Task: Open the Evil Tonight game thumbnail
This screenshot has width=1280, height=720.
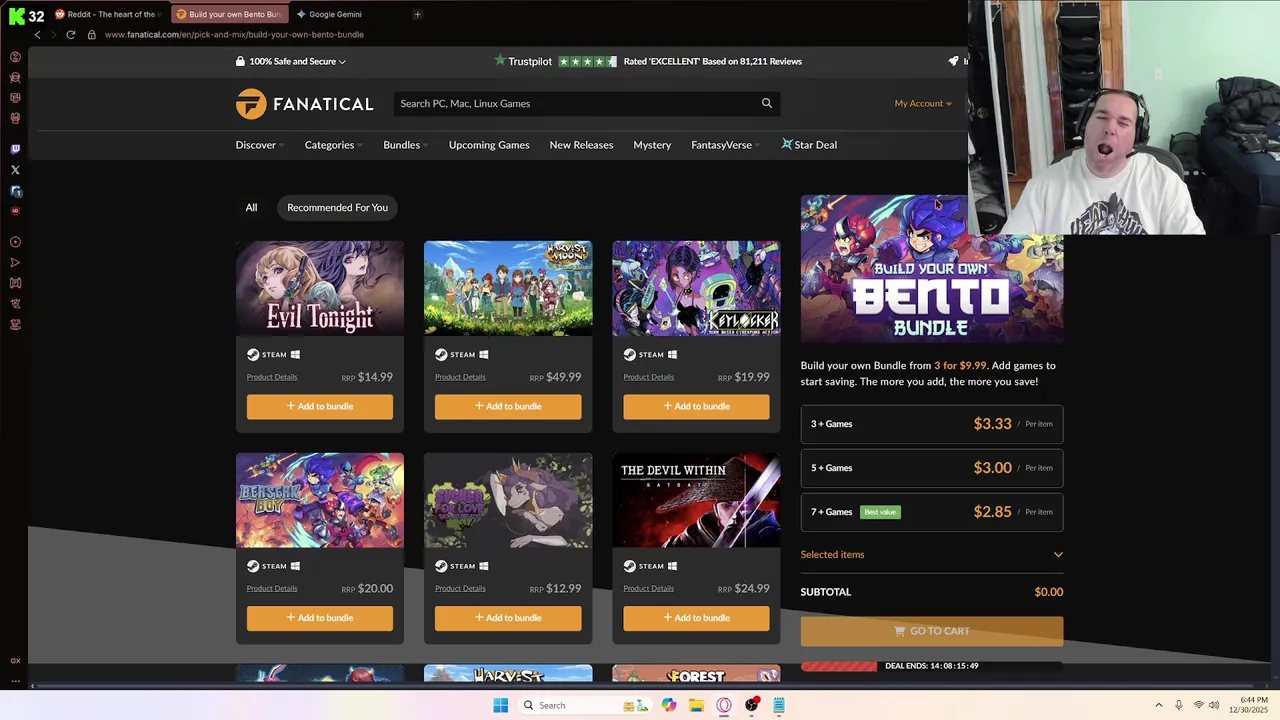Action: point(320,288)
